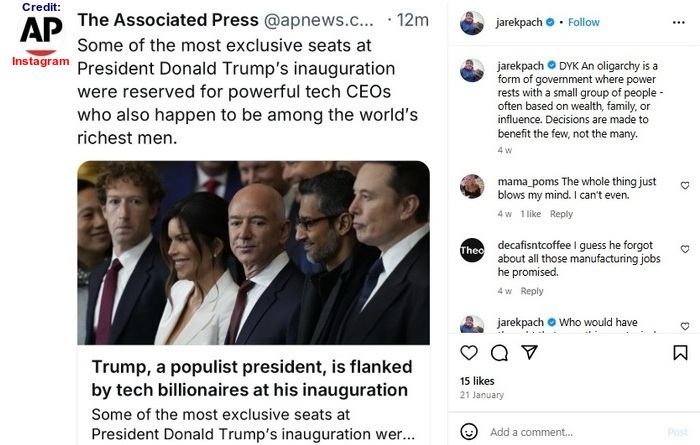Open decafisntcoffee profile avatar
The image size is (700, 445).
point(472,251)
